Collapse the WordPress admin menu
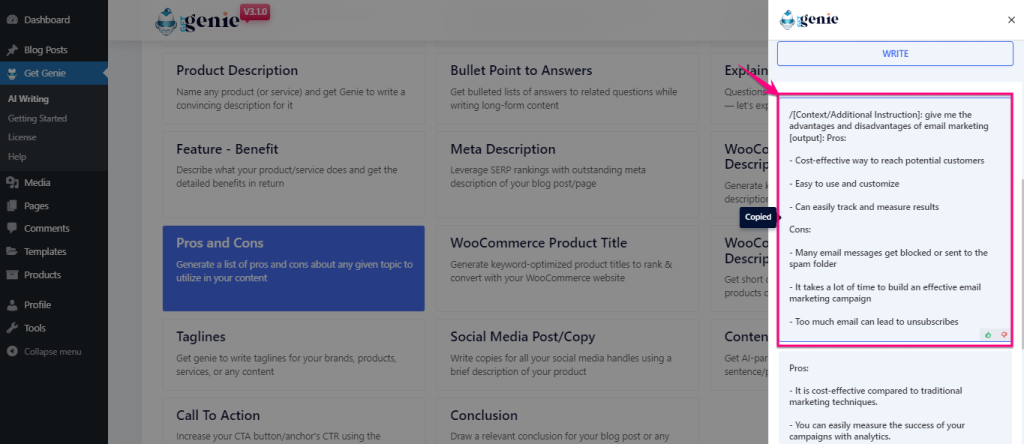 pos(44,352)
